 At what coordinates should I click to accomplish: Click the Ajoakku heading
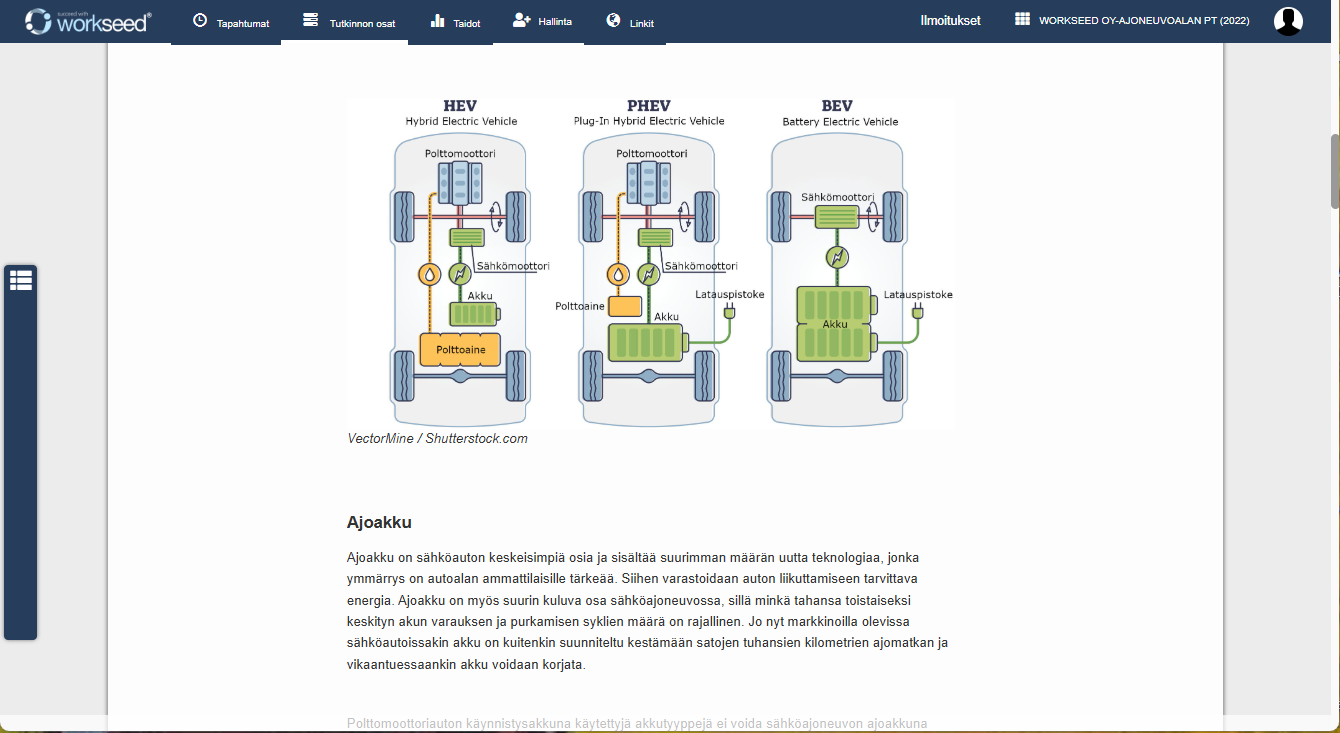tap(379, 522)
